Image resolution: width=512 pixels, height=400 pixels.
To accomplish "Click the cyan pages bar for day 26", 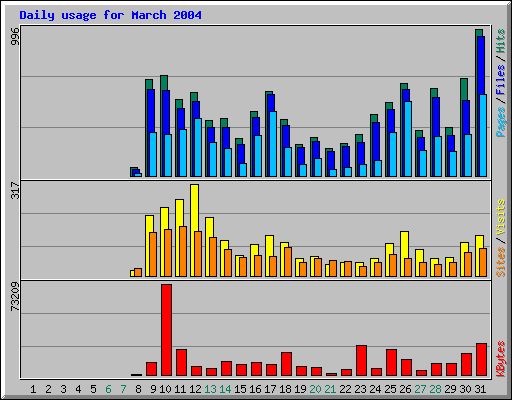I will [408, 139].
